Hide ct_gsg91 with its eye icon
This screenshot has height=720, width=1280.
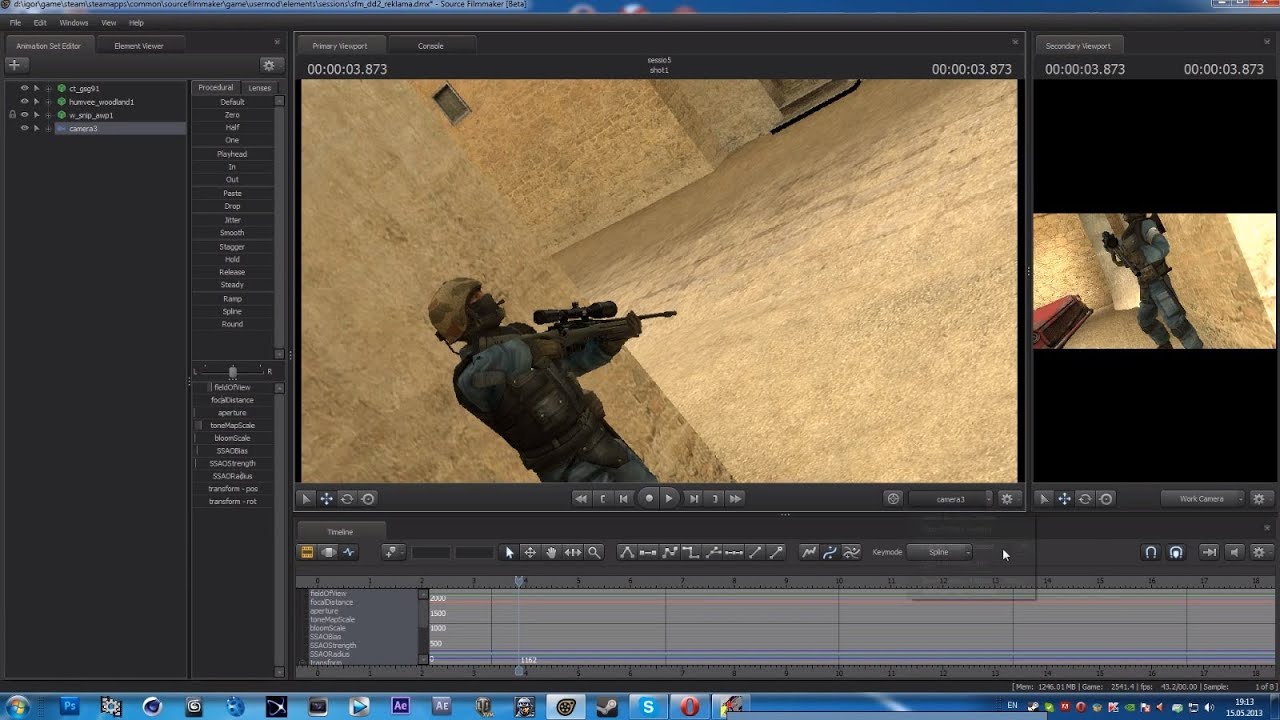click(x=24, y=88)
